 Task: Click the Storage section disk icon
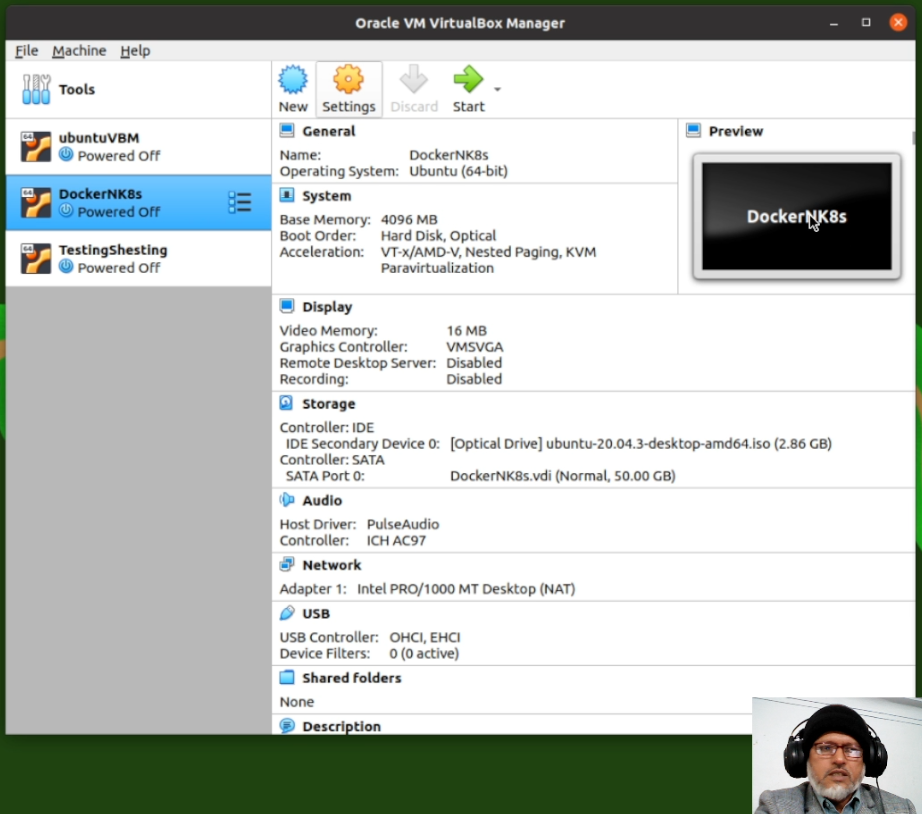285,403
